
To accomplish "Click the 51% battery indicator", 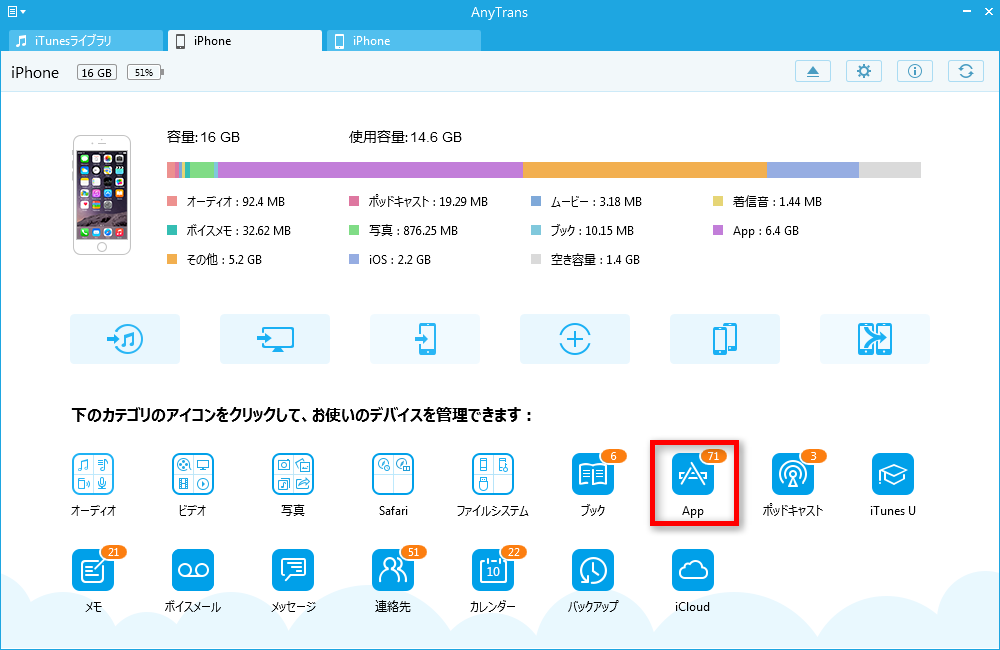I will [145, 73].
